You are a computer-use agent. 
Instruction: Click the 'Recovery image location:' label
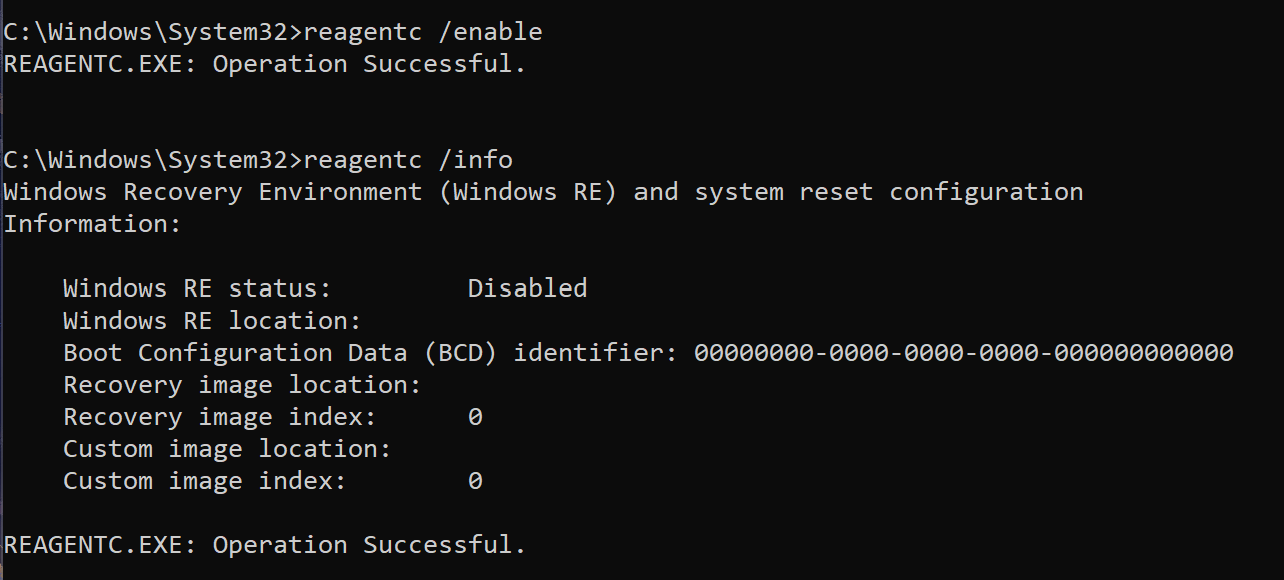point(242,385)
